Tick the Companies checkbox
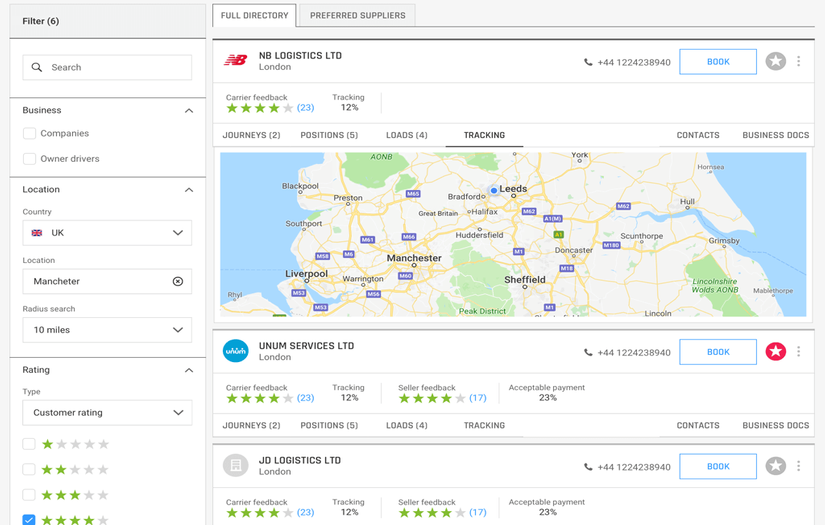825x525 pixels. [x=29, y=133]
